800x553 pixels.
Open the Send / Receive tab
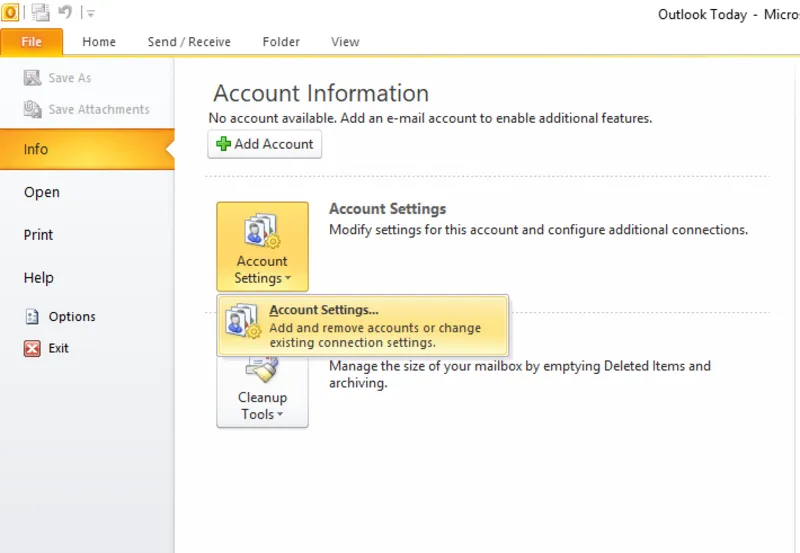pos(189,42)
